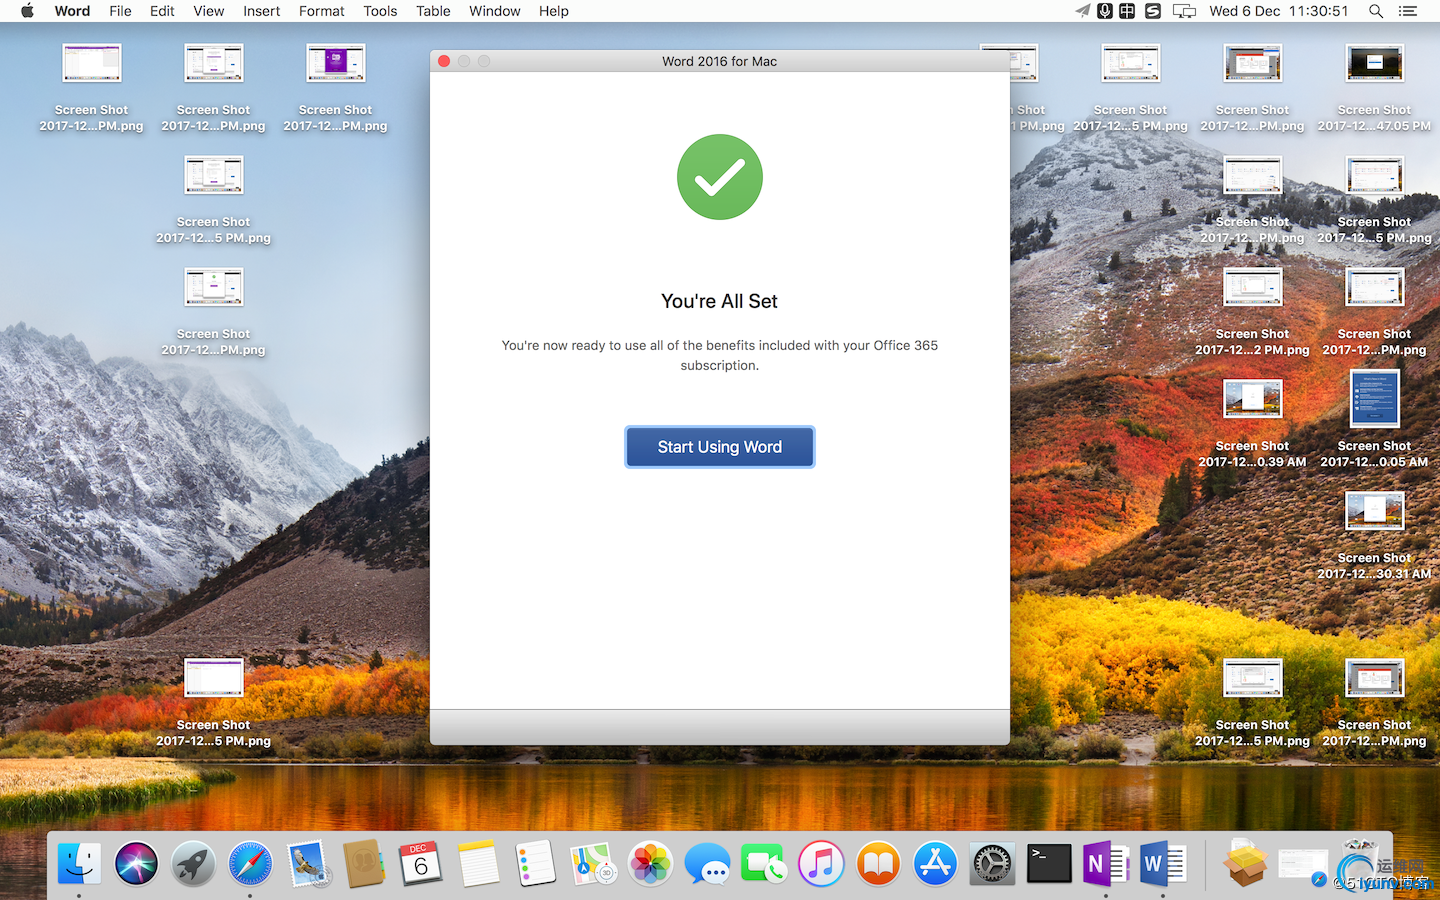Launch Siri from the Dock
The width and height of the screenshot is (1440, 900).
(136, 864)
